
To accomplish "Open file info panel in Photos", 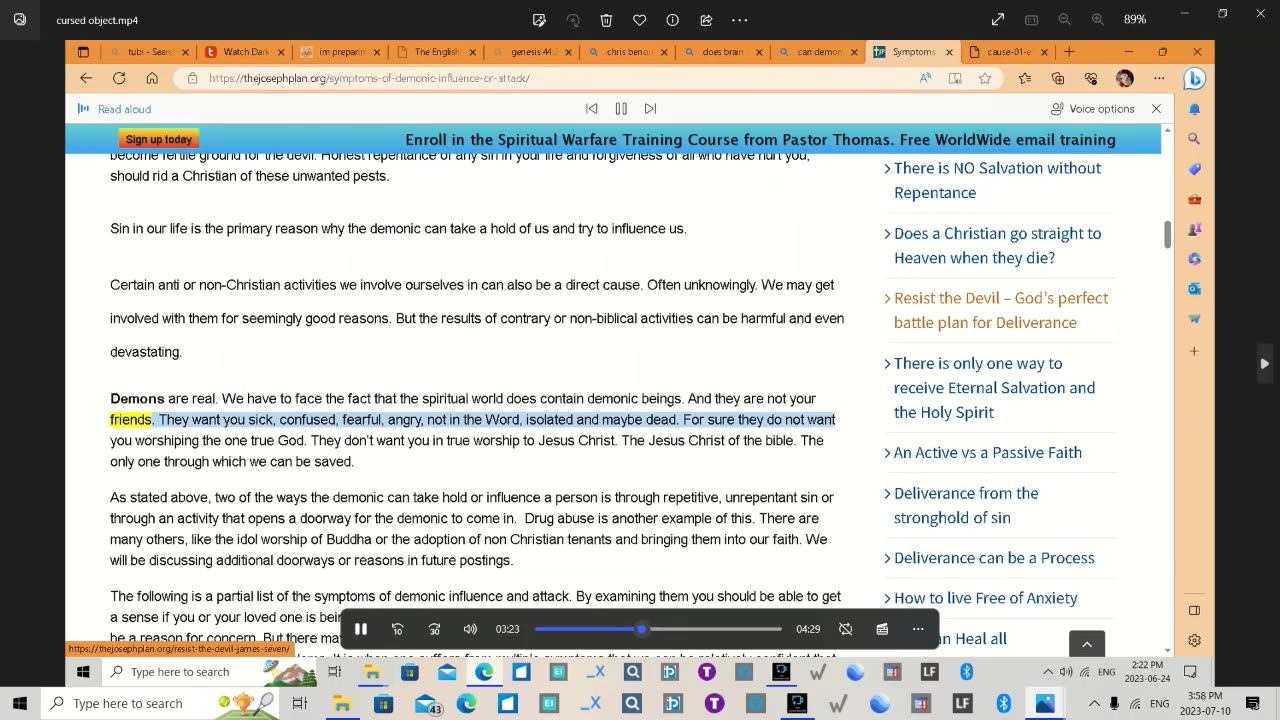I will [x=673, y=20].
